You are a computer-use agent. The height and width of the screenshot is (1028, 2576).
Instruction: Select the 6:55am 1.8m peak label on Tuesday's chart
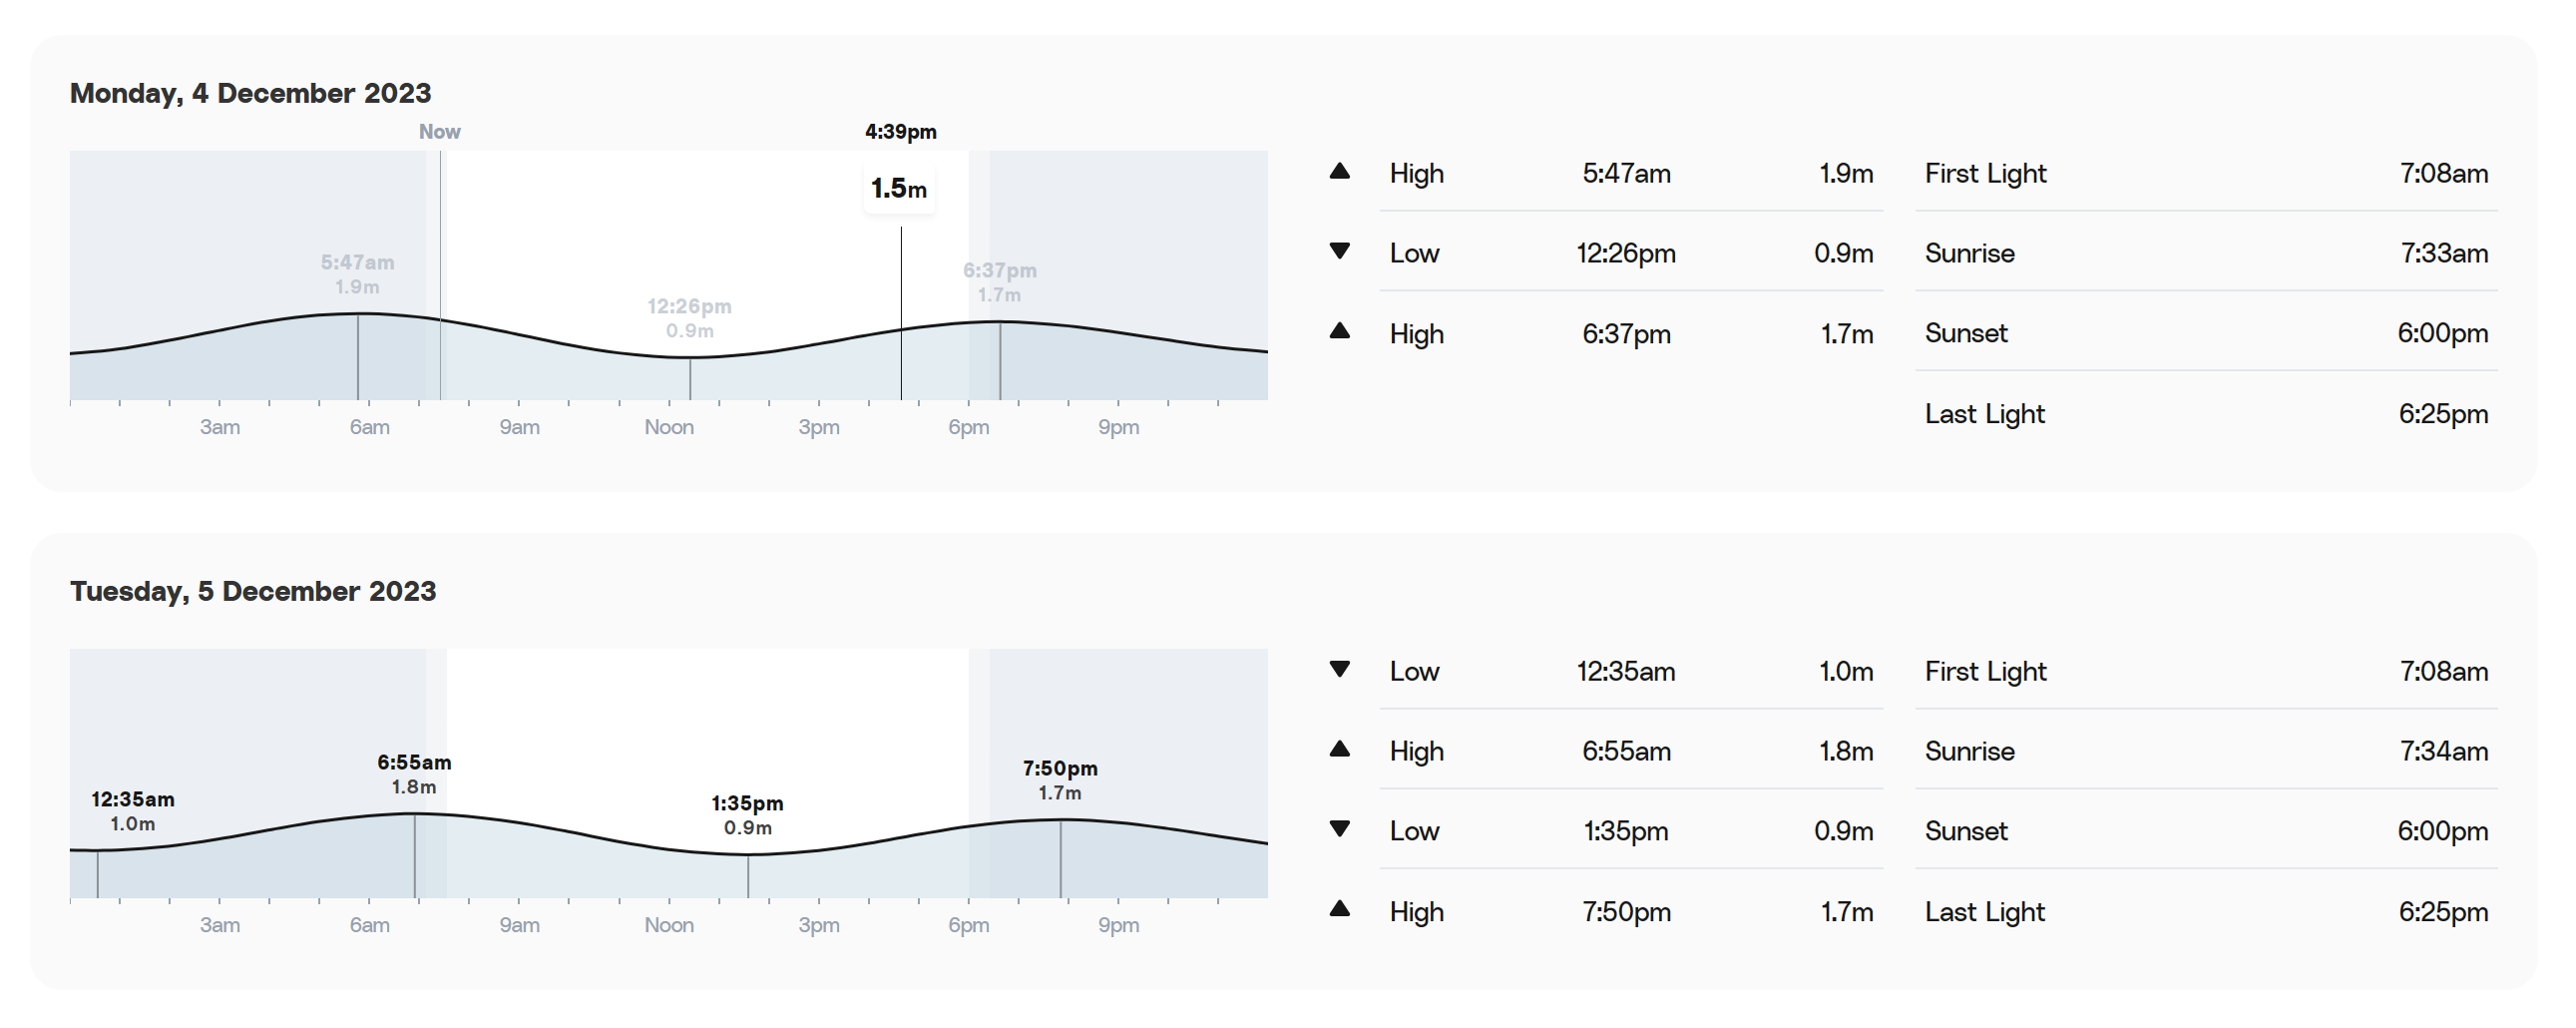[414, 774]
